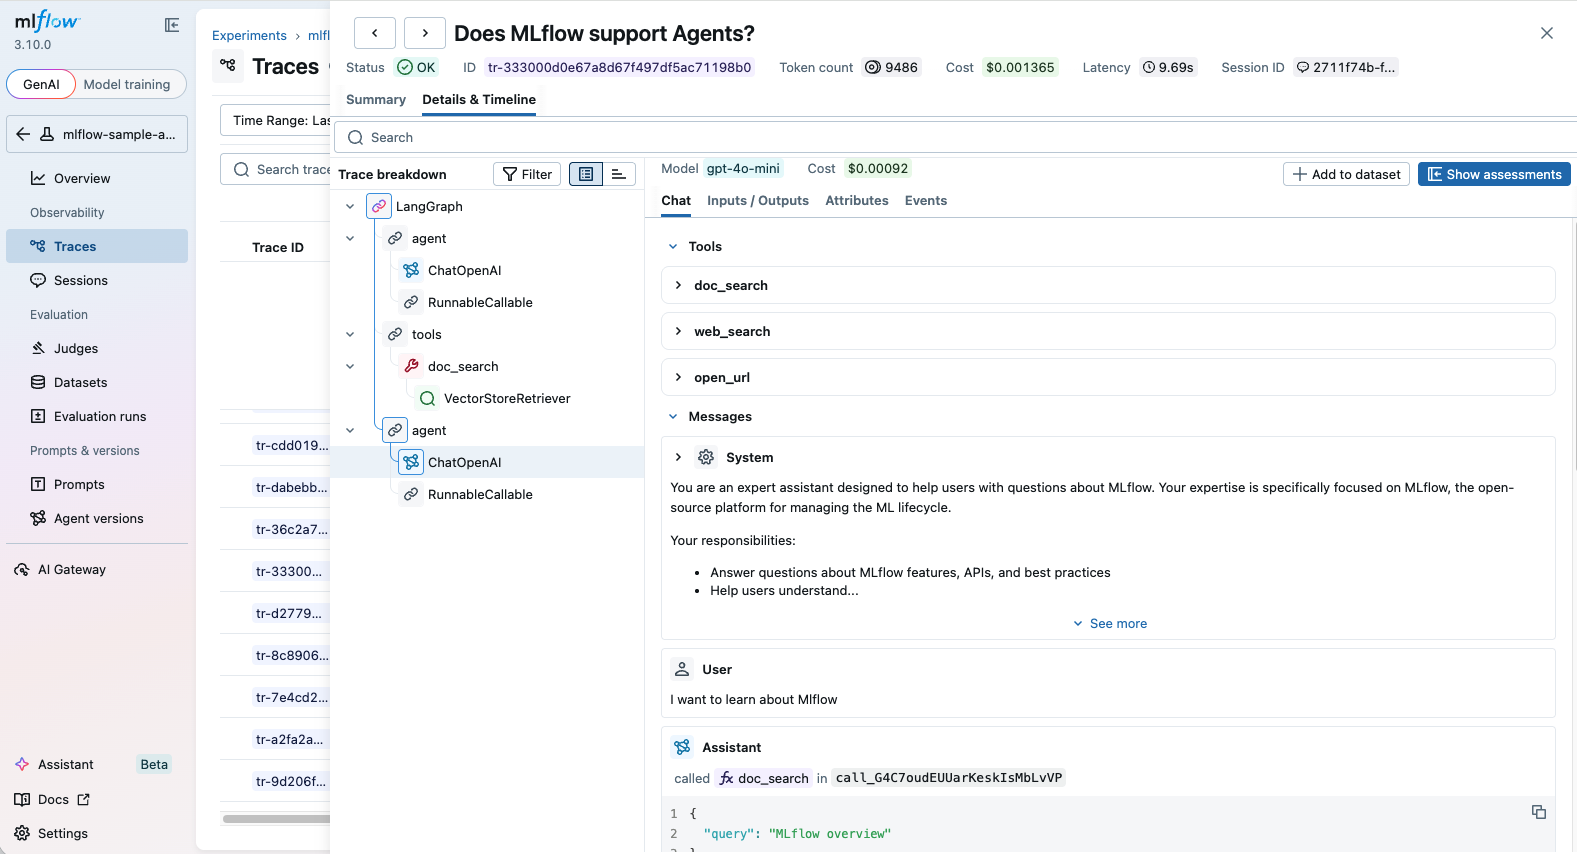1577x854 pixels.
Task: Click the selected ChatOpenAI span icon
Action: 411,462
